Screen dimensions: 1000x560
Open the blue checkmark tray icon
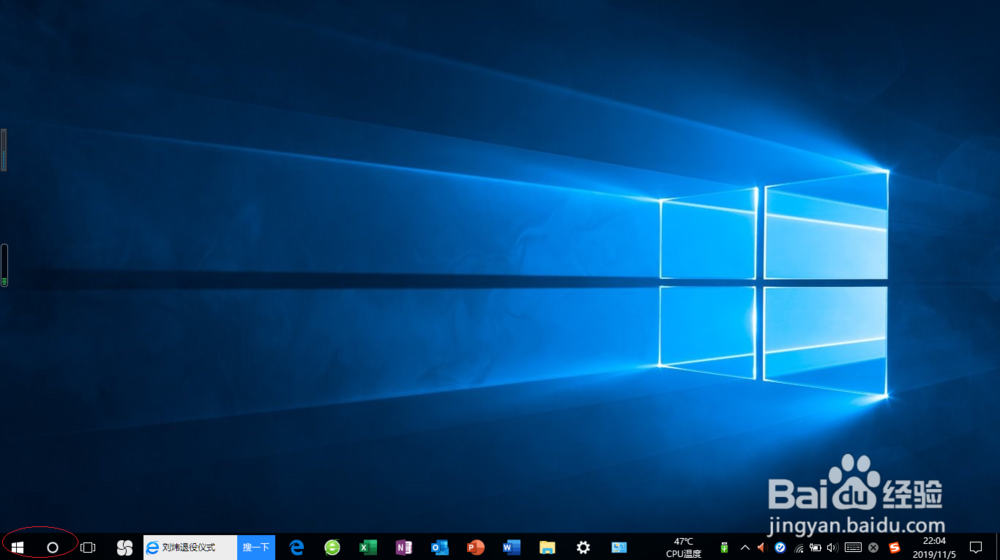(x=780, y=547)
